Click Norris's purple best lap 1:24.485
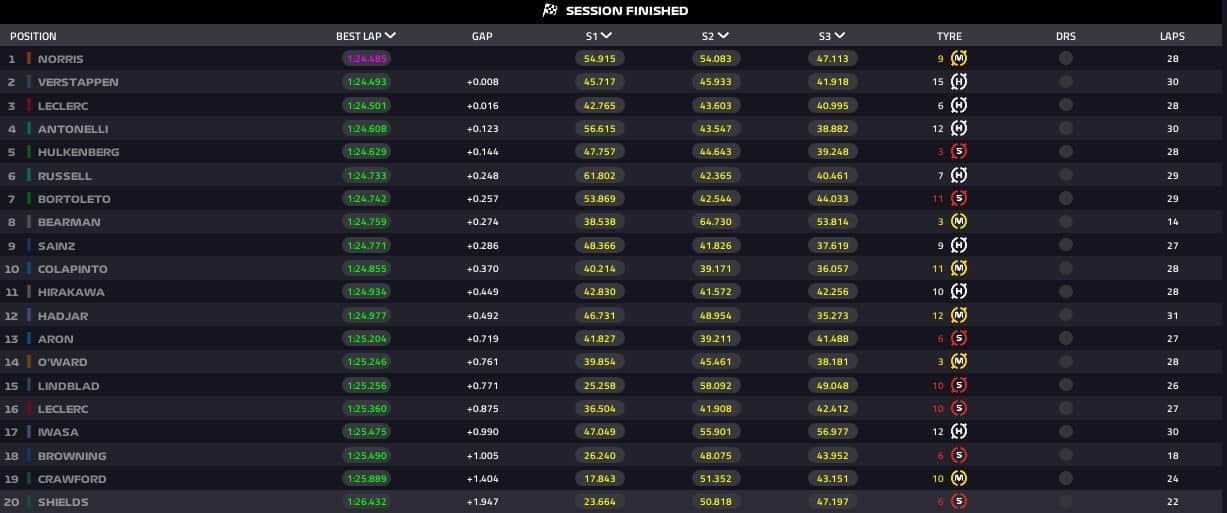 (x=366, y=59)
